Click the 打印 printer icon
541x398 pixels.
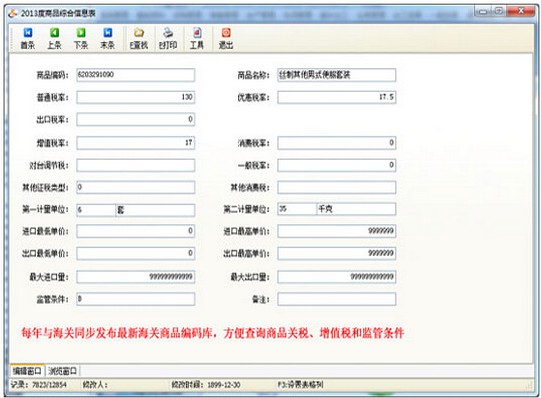[x=168, y=33]
